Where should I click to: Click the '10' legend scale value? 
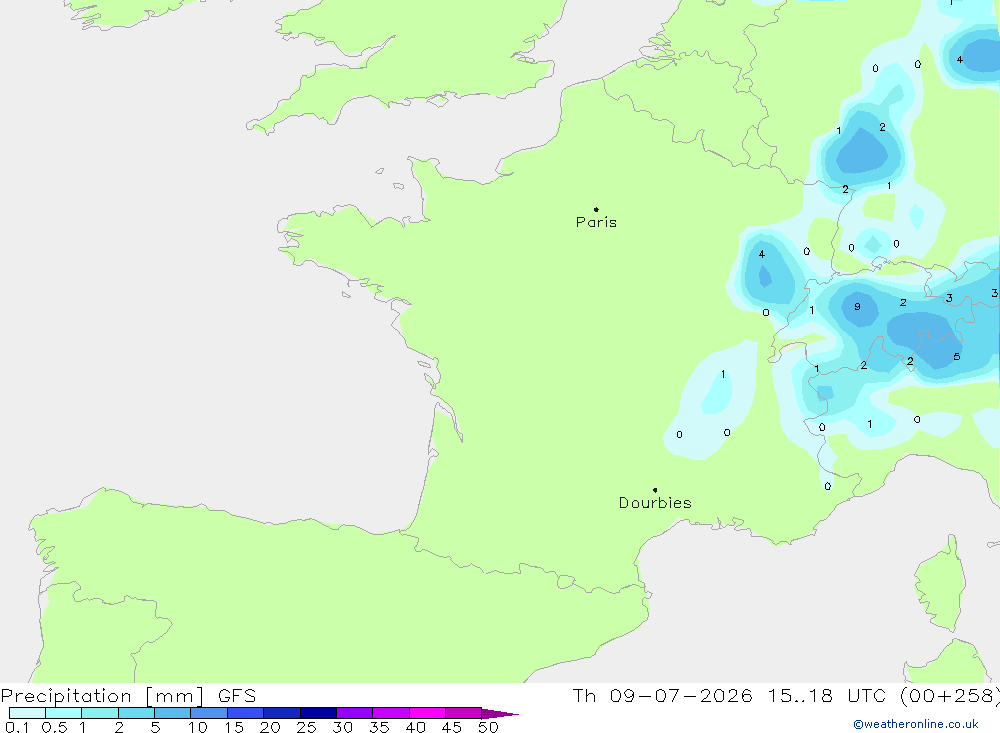(x=198, y=727)
